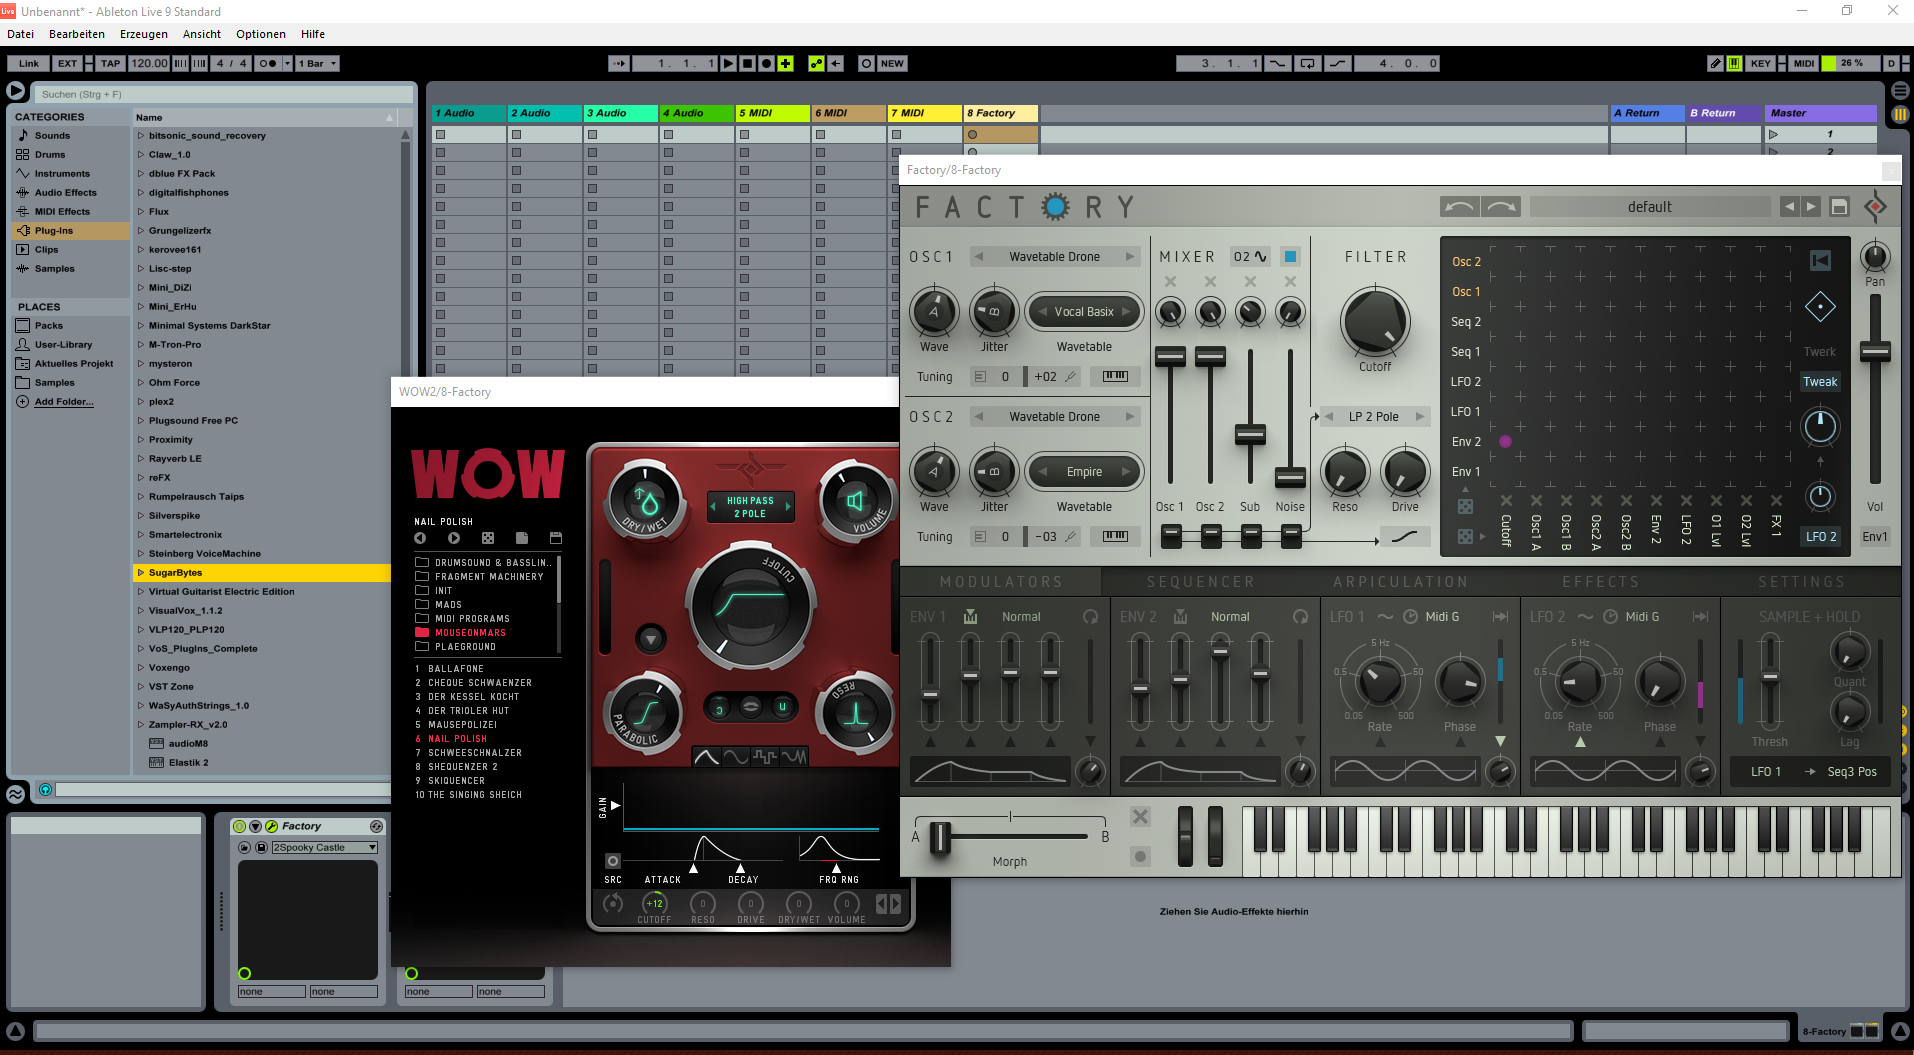Screen dimensions: 1914x1055
Task: Toggle the follow playback arrow button
Action: pyautogui.click(x=620, y=63)
